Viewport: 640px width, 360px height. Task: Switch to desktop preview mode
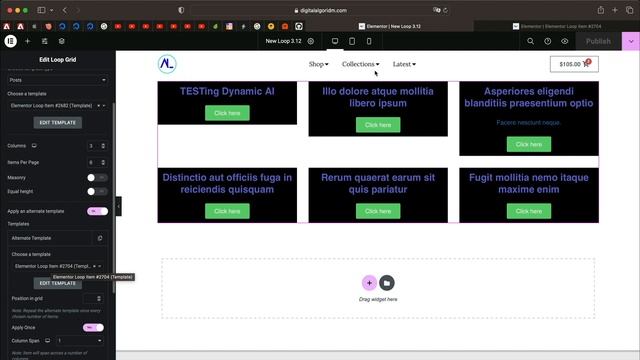coord(335,41)
